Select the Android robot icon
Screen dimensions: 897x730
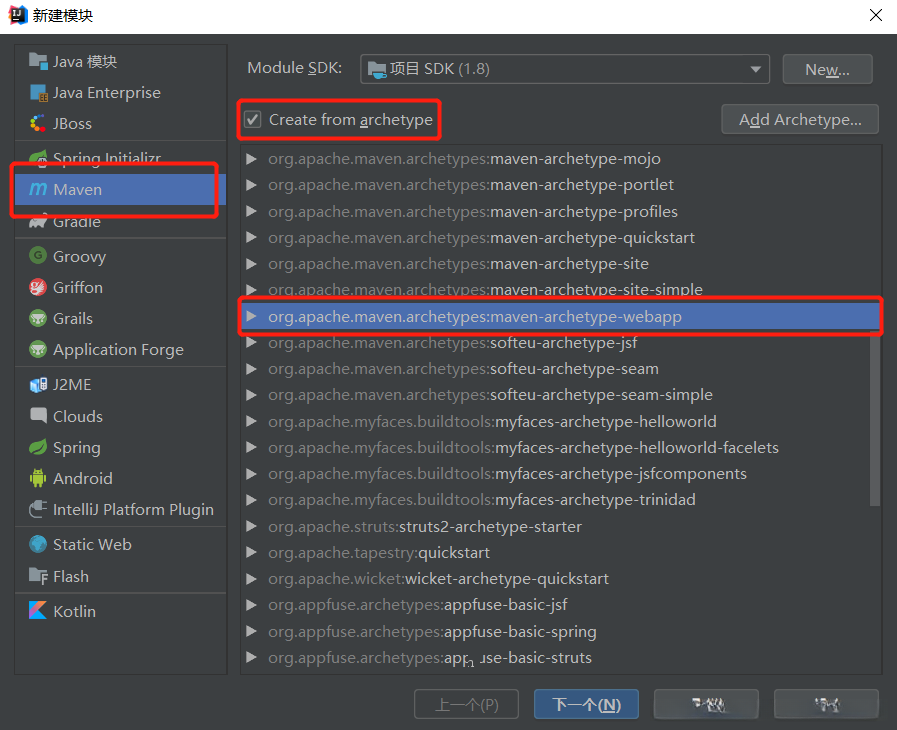pos(38,478)
